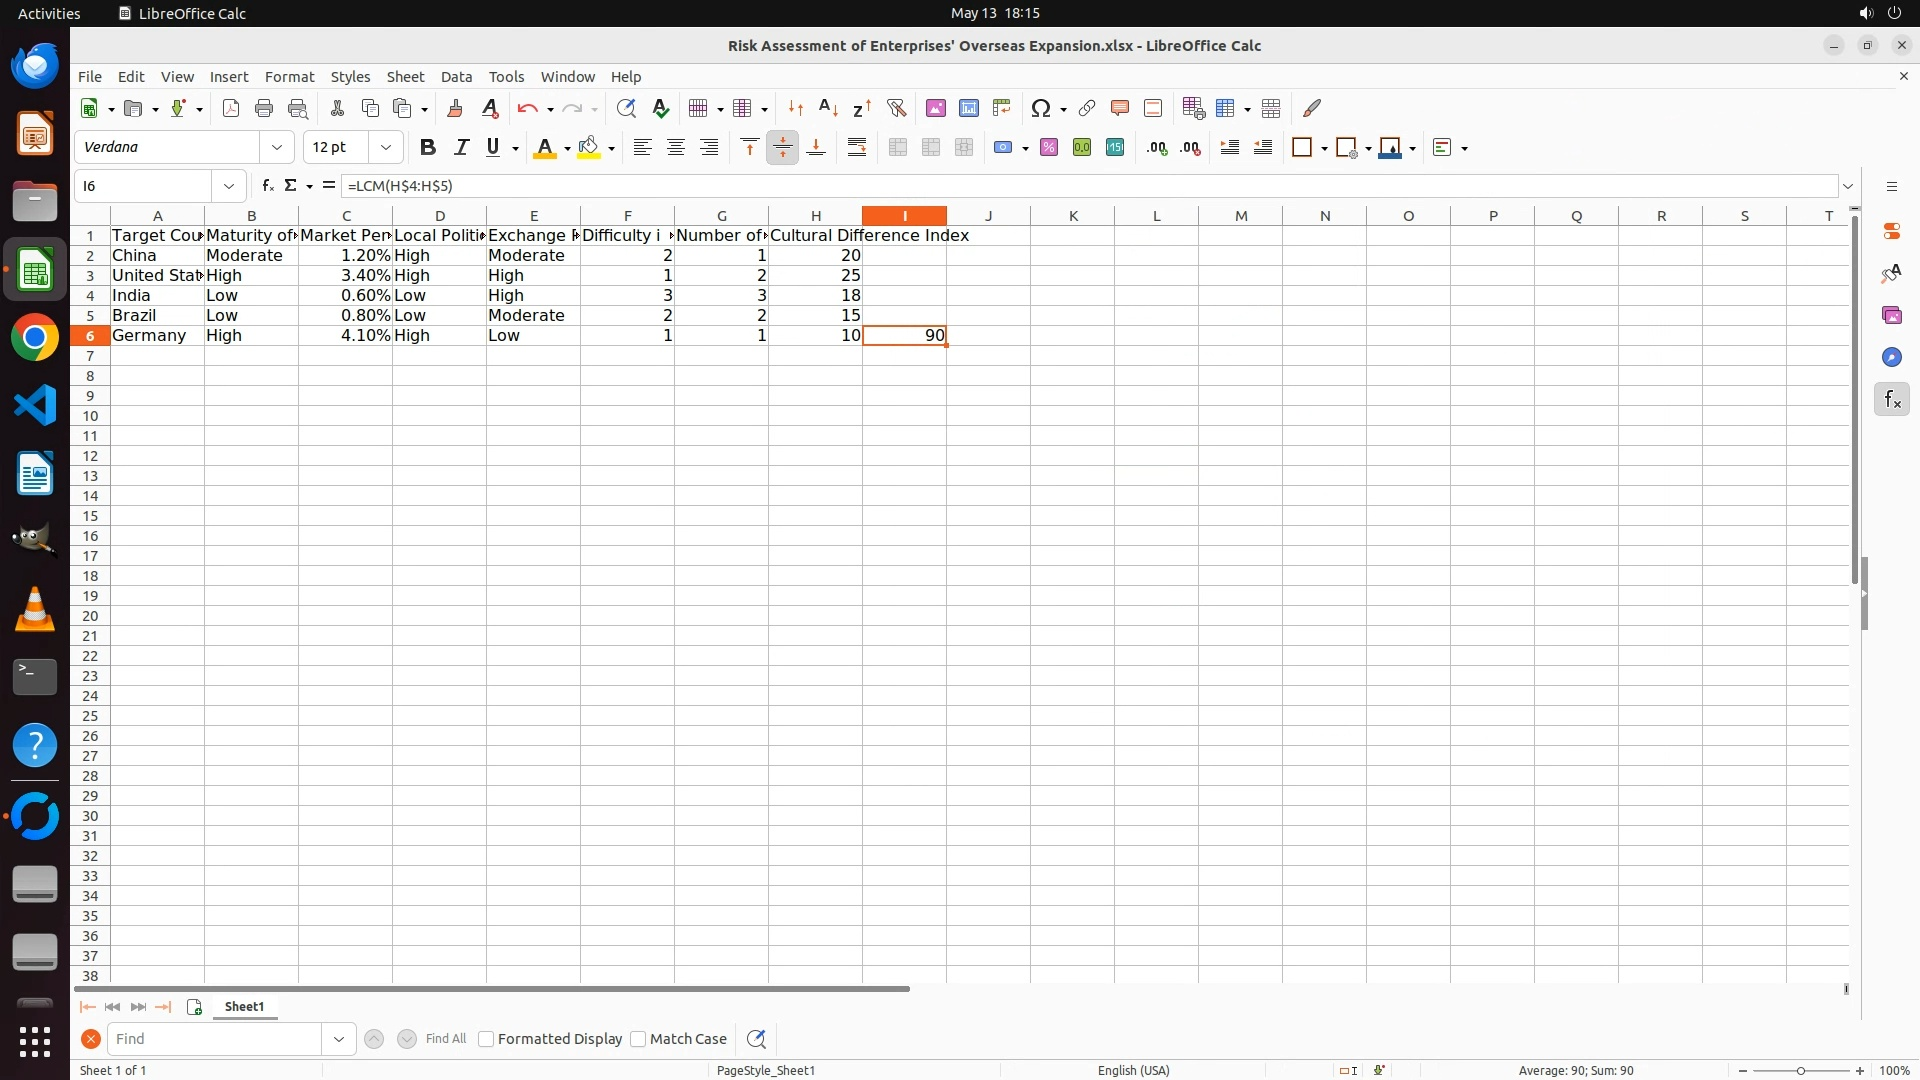Insert special character with Omega icon
Image resolution: width=1920 pixels, height=1080 pixels.
coord(1041,108)
